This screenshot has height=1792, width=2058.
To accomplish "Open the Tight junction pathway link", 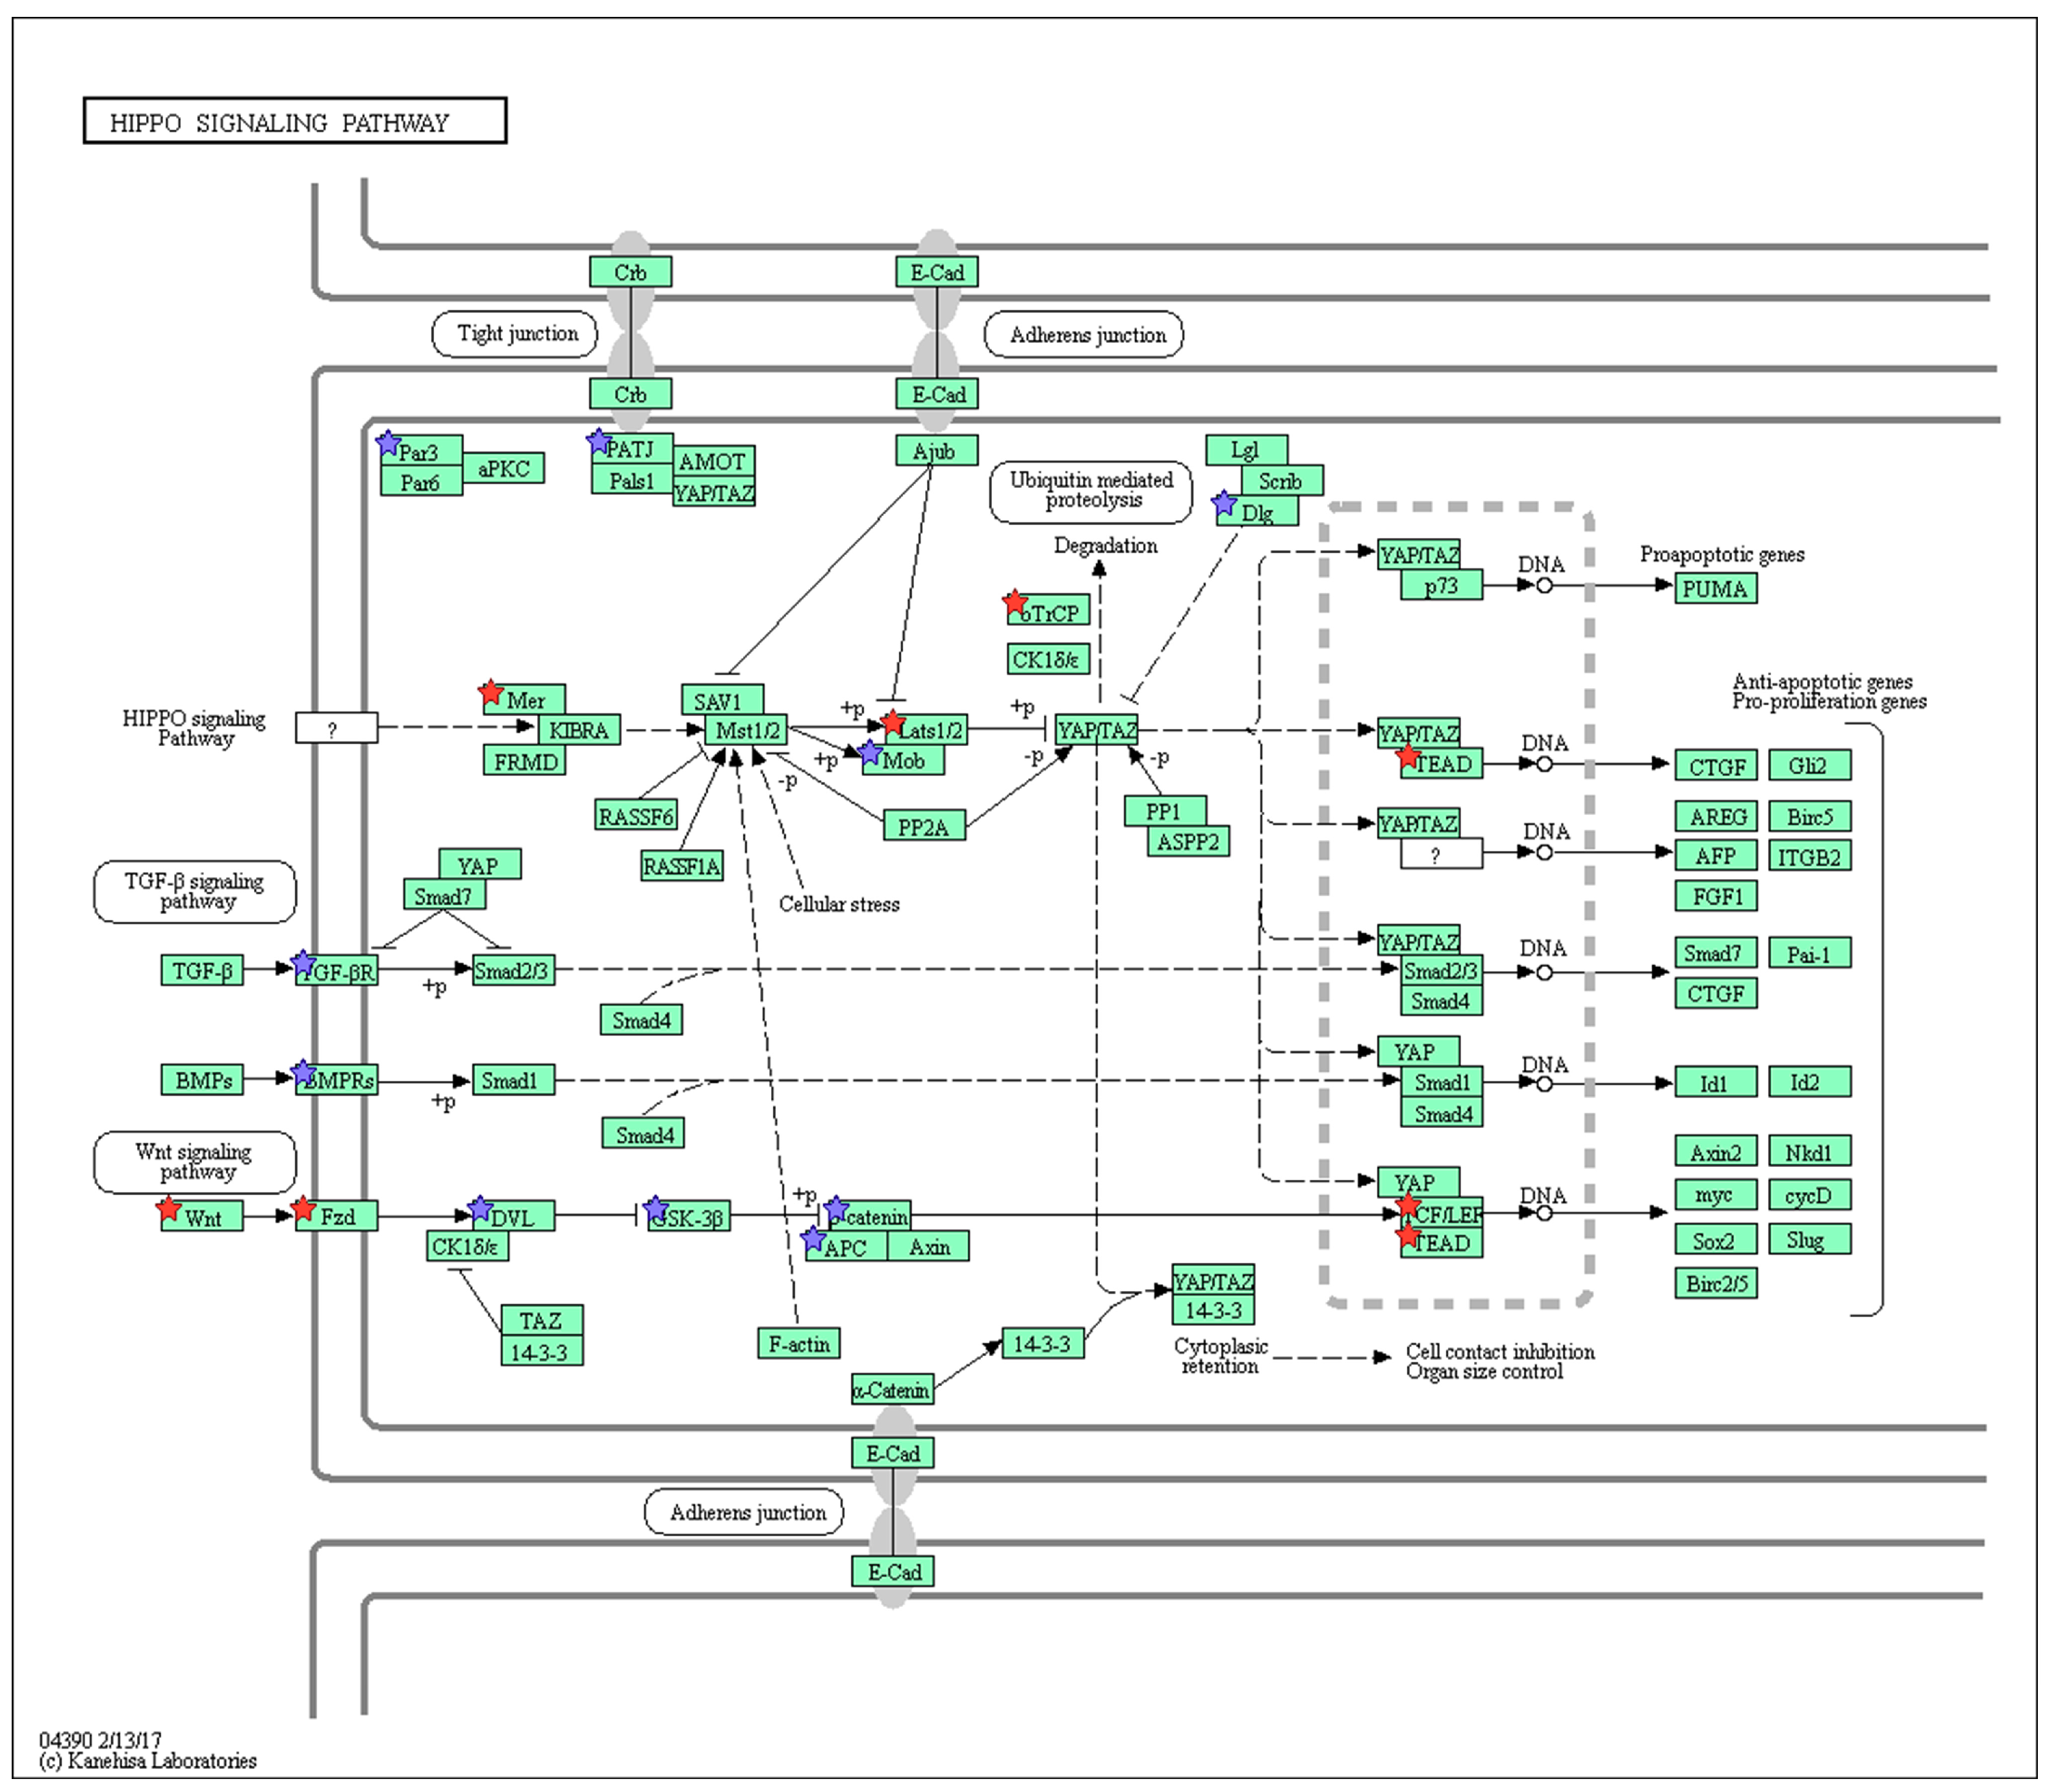I will coord(516,334).
